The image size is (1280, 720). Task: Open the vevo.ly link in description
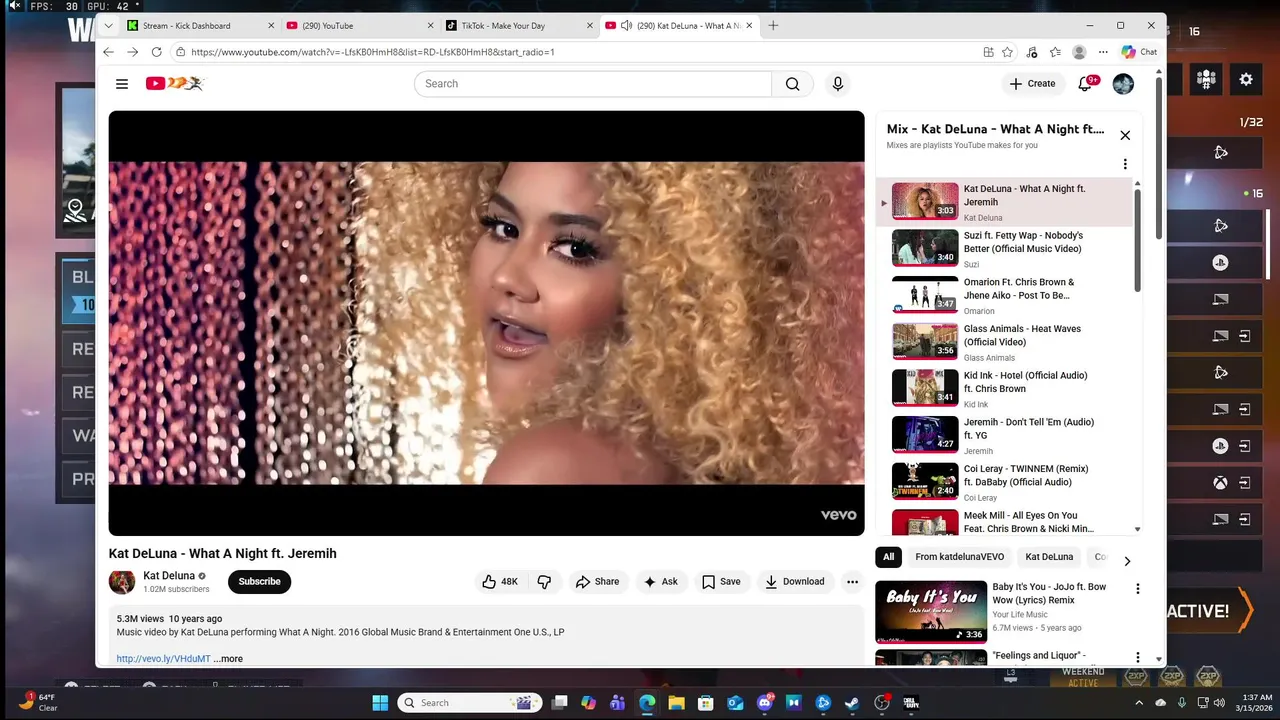[x=163, y=659]
